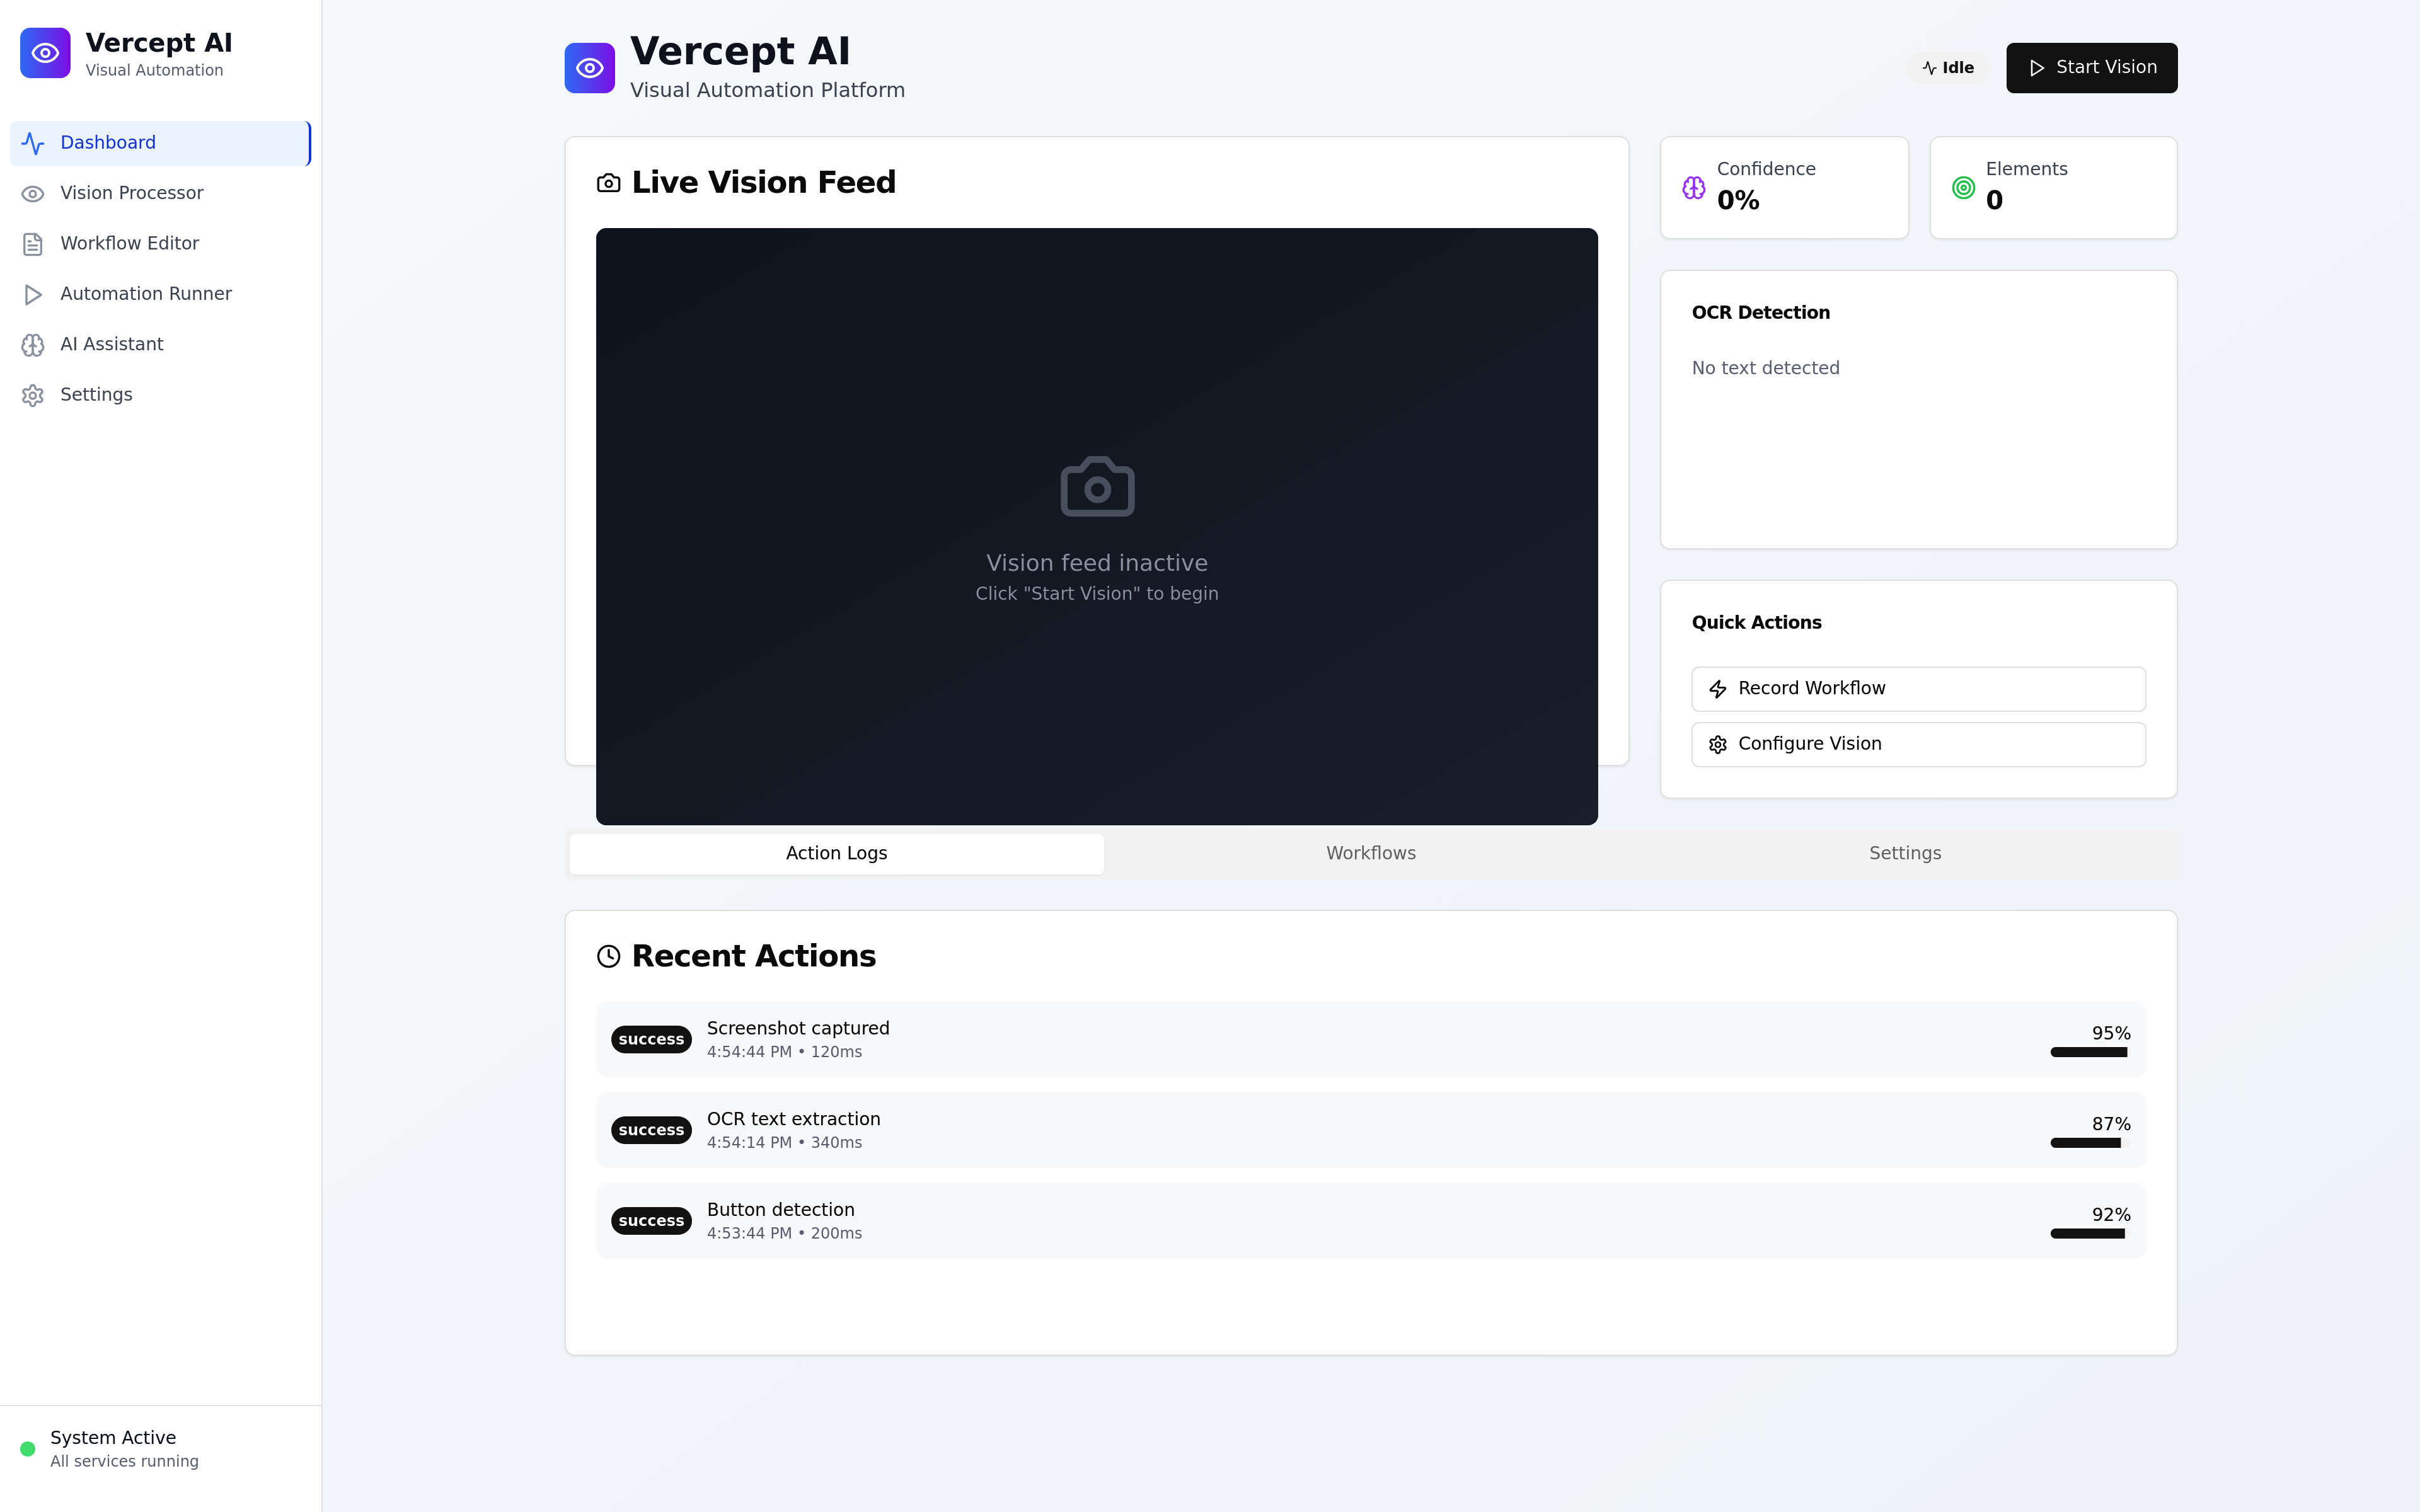Click the purple brain Confidence icon

tap(1693, 188)
